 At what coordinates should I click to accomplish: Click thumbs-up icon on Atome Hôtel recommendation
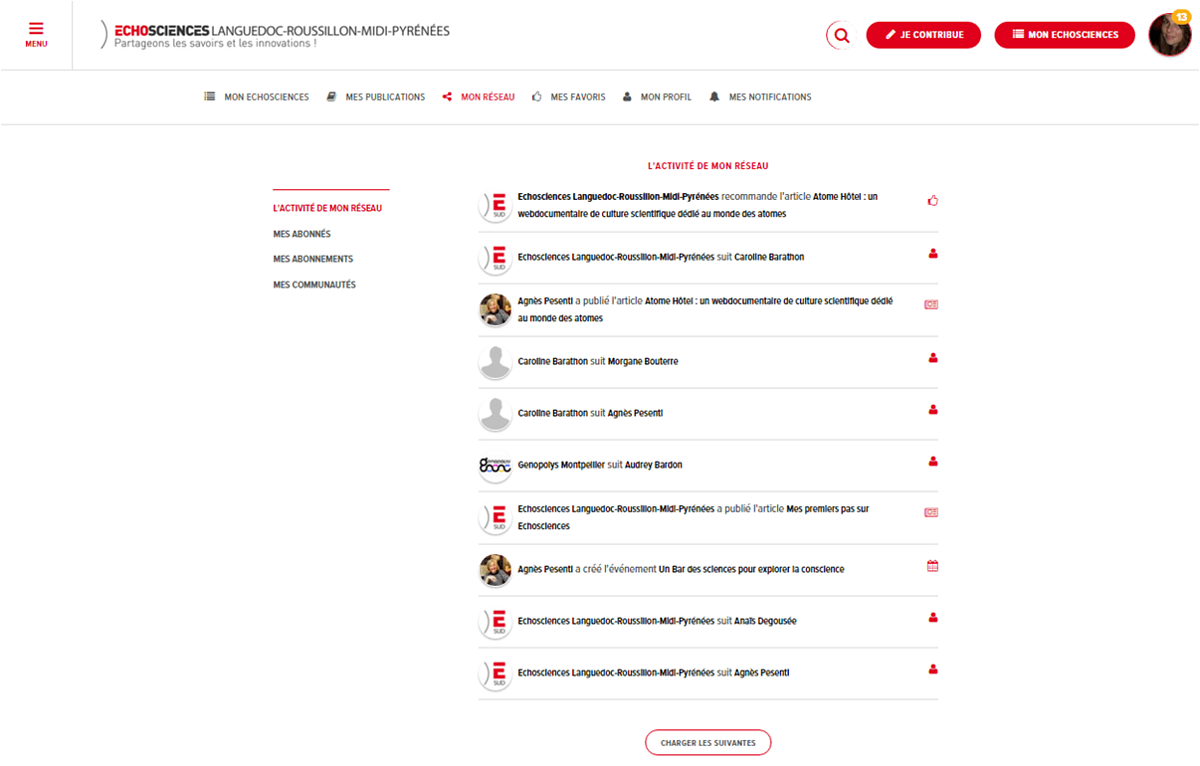point(932,201)
